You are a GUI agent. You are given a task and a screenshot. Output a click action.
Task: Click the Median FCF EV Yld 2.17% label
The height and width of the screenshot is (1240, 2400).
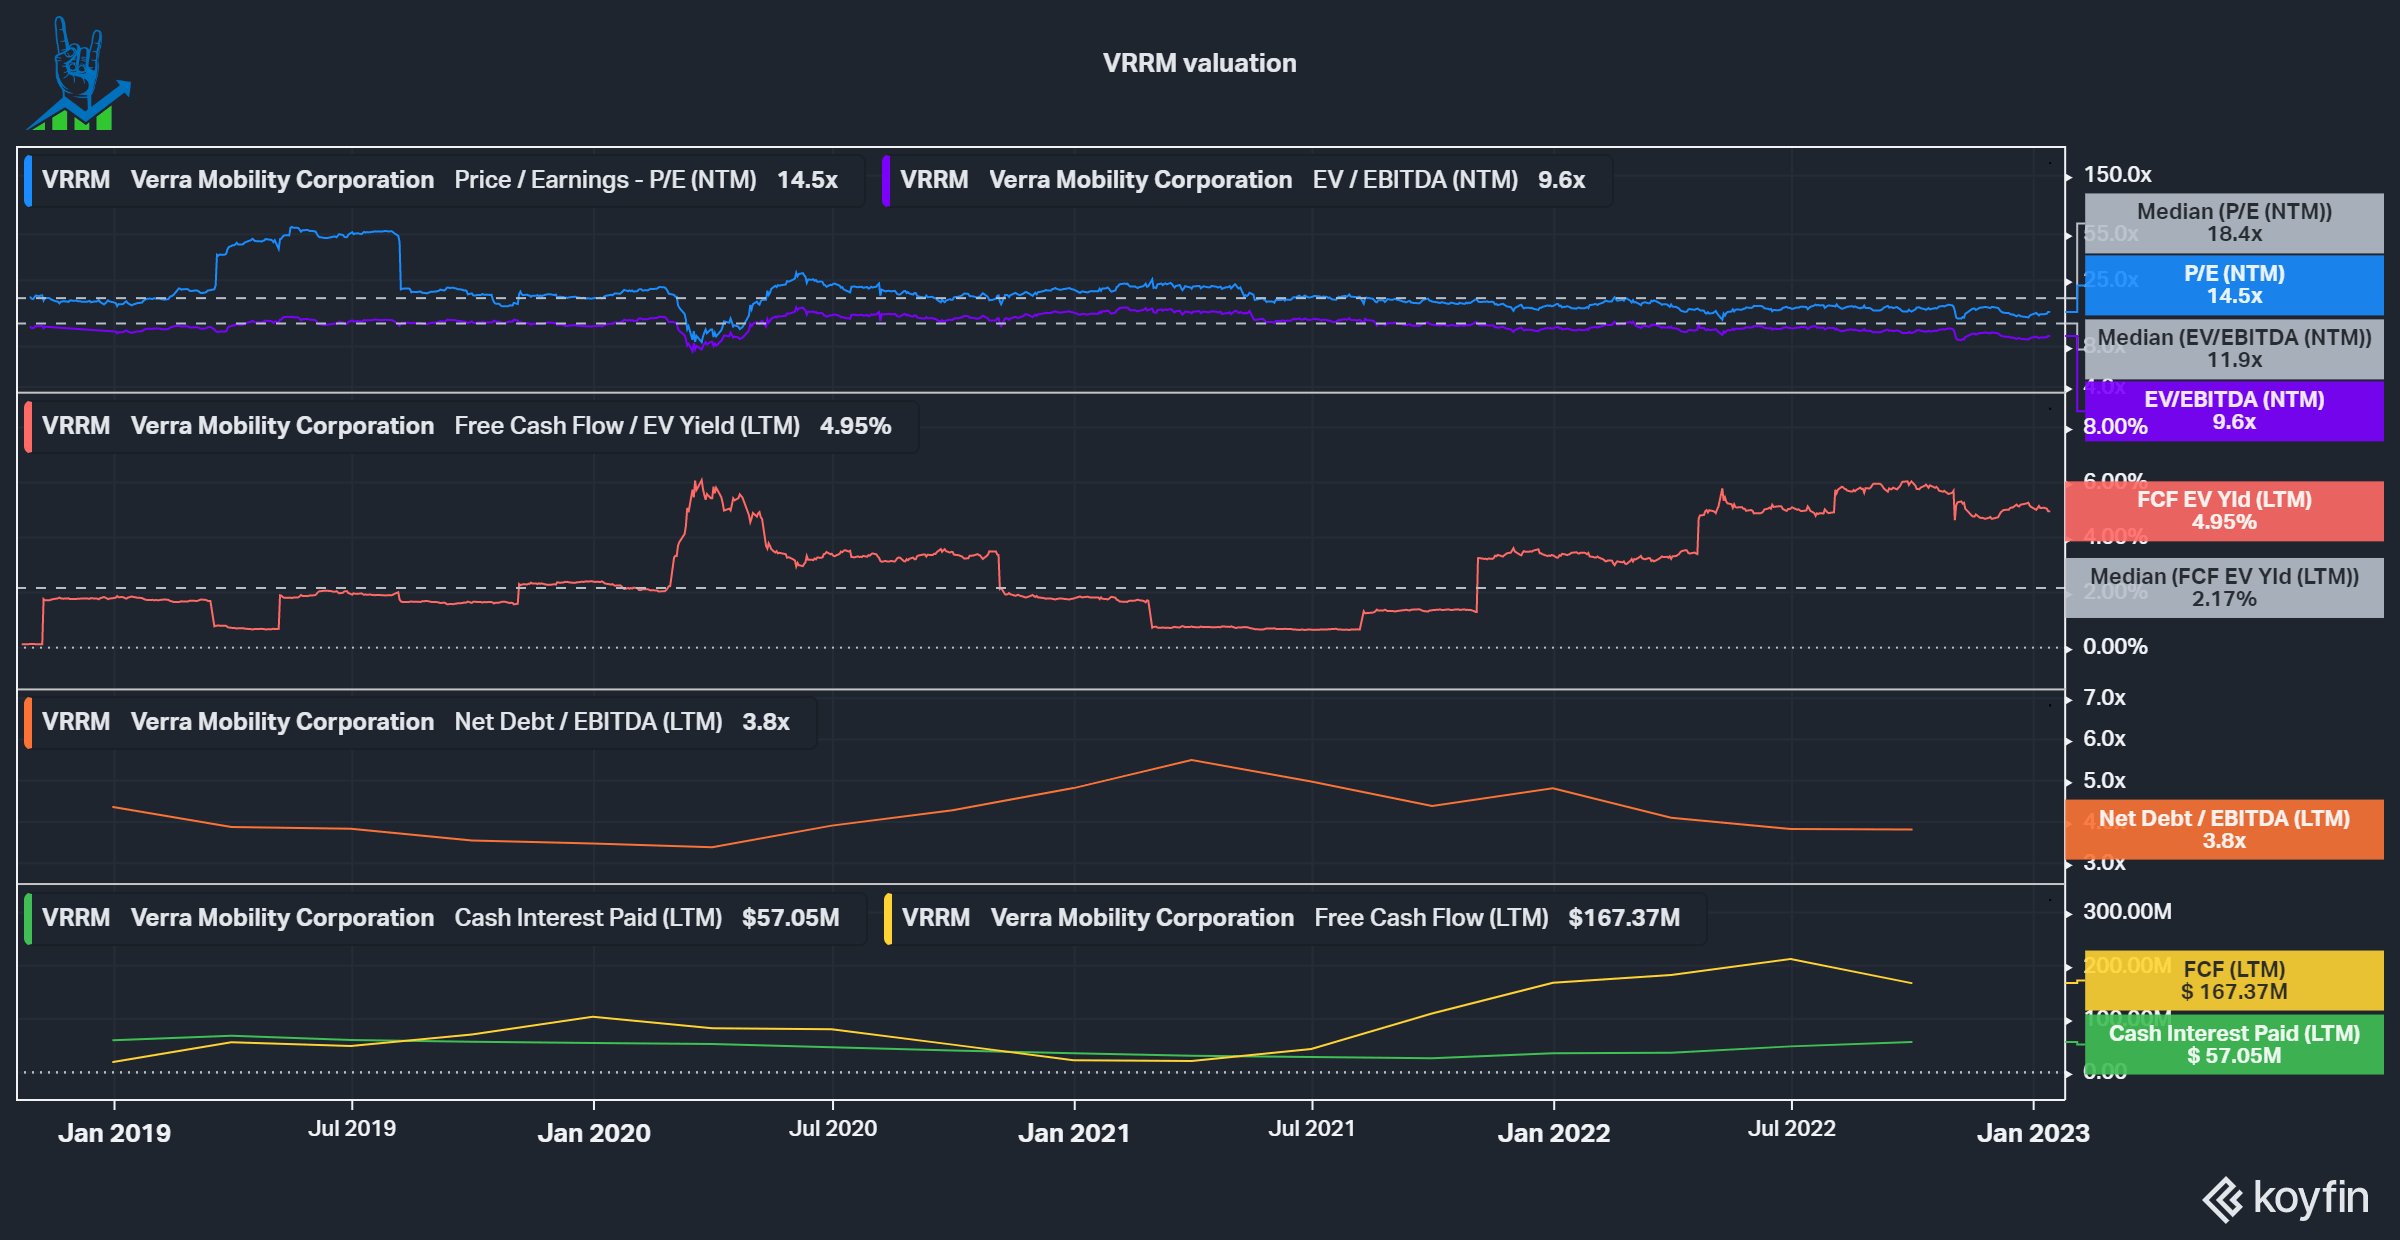(x=2223, y=588)
